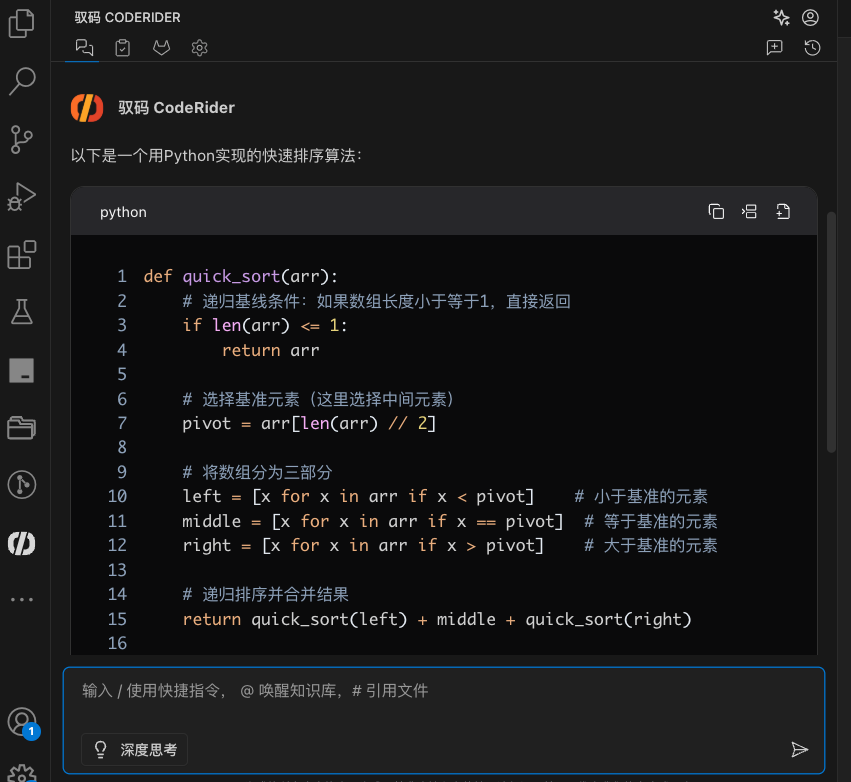Screen dimensions: 851x782
Task: Open the Extensions view
Action: (x=22, y=255)
